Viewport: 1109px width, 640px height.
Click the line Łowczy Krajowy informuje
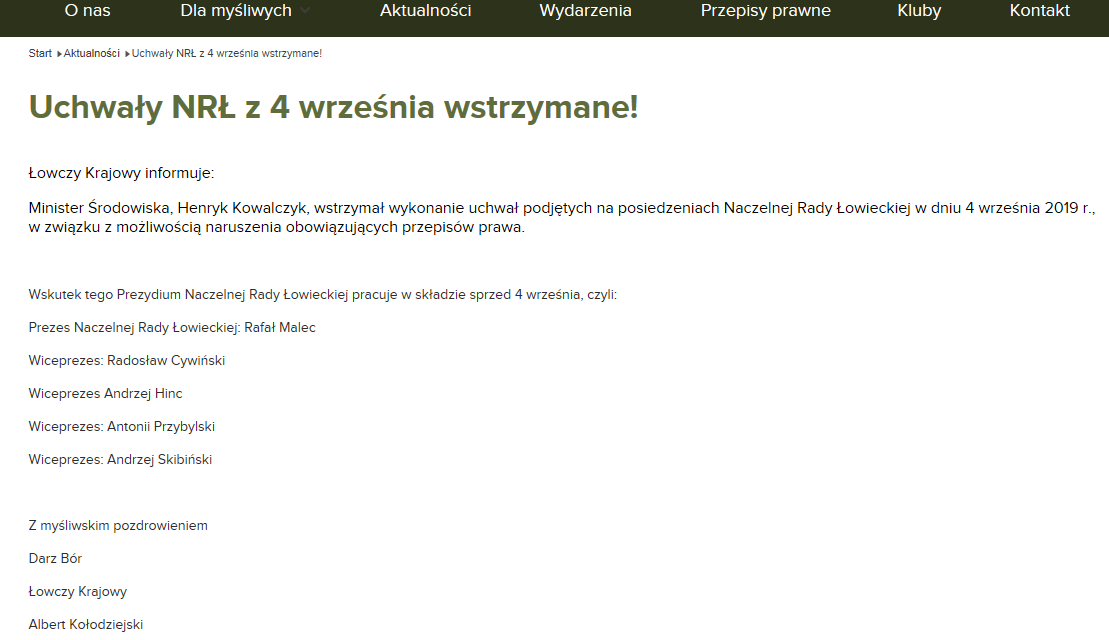pos(121,173)
